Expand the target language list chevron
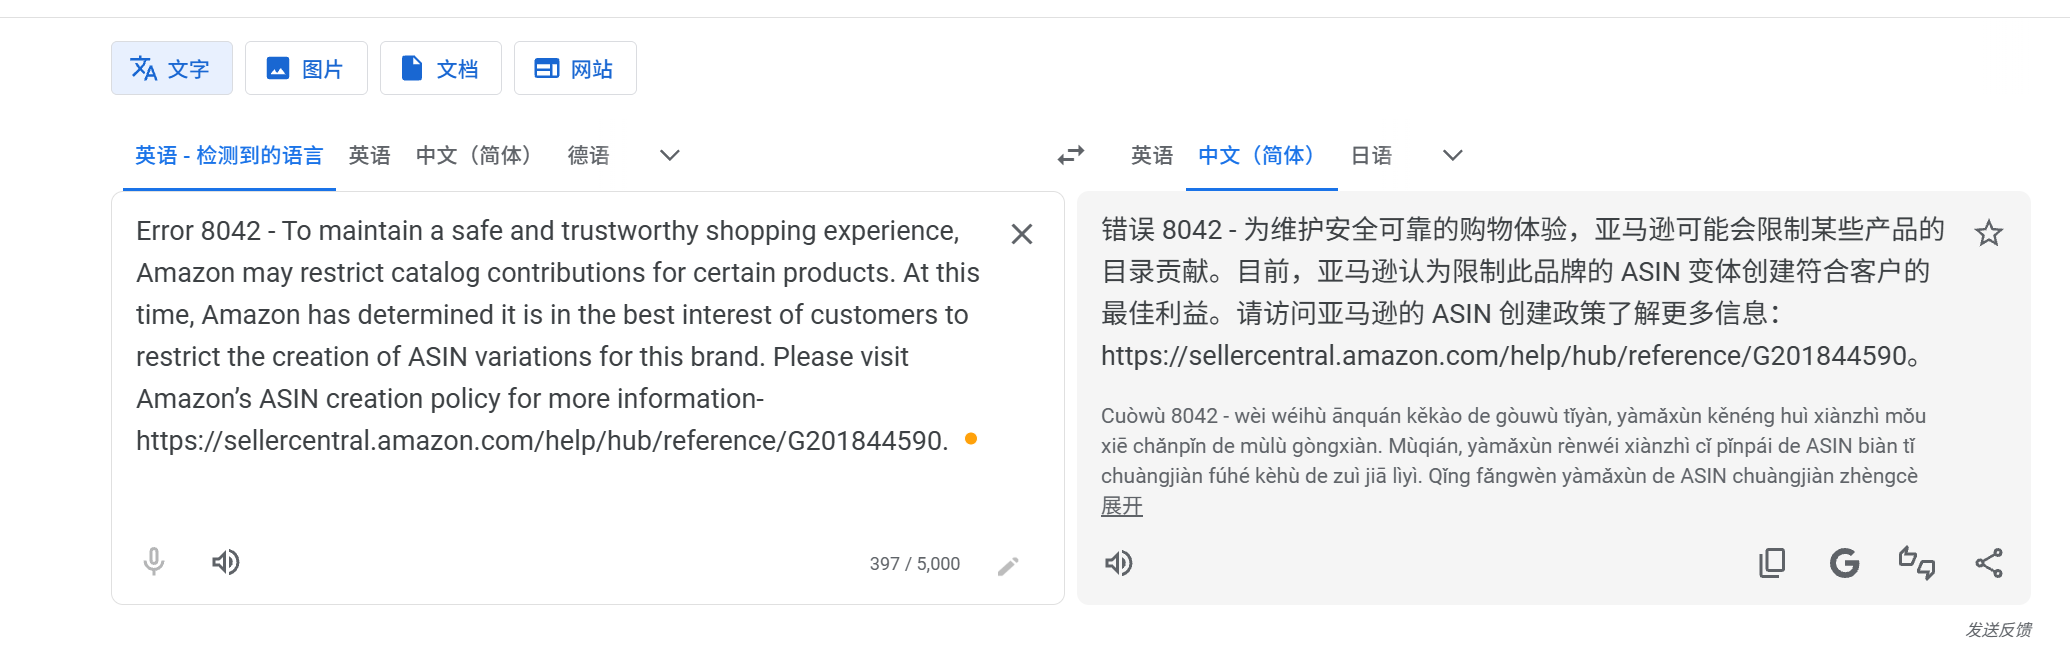The image size is (2070, 672). pyautogui.click(x=1453, y=156)
